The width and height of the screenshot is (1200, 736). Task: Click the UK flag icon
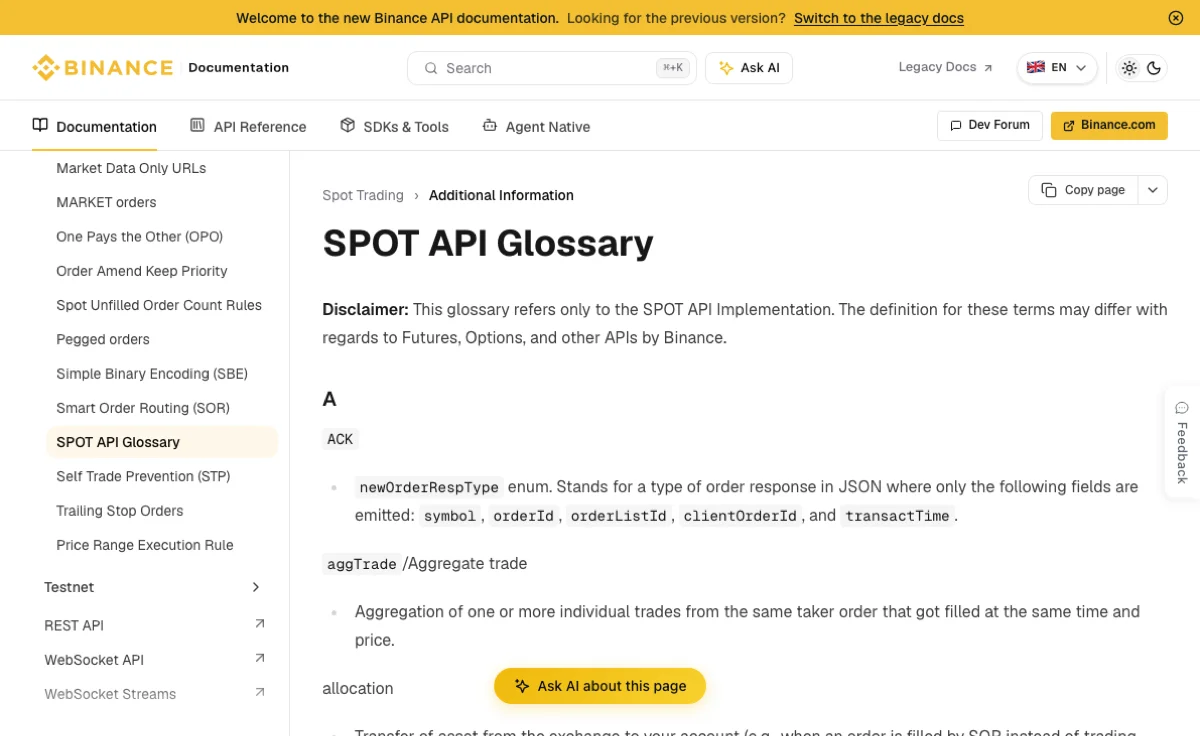click(x=1036, y=67)
